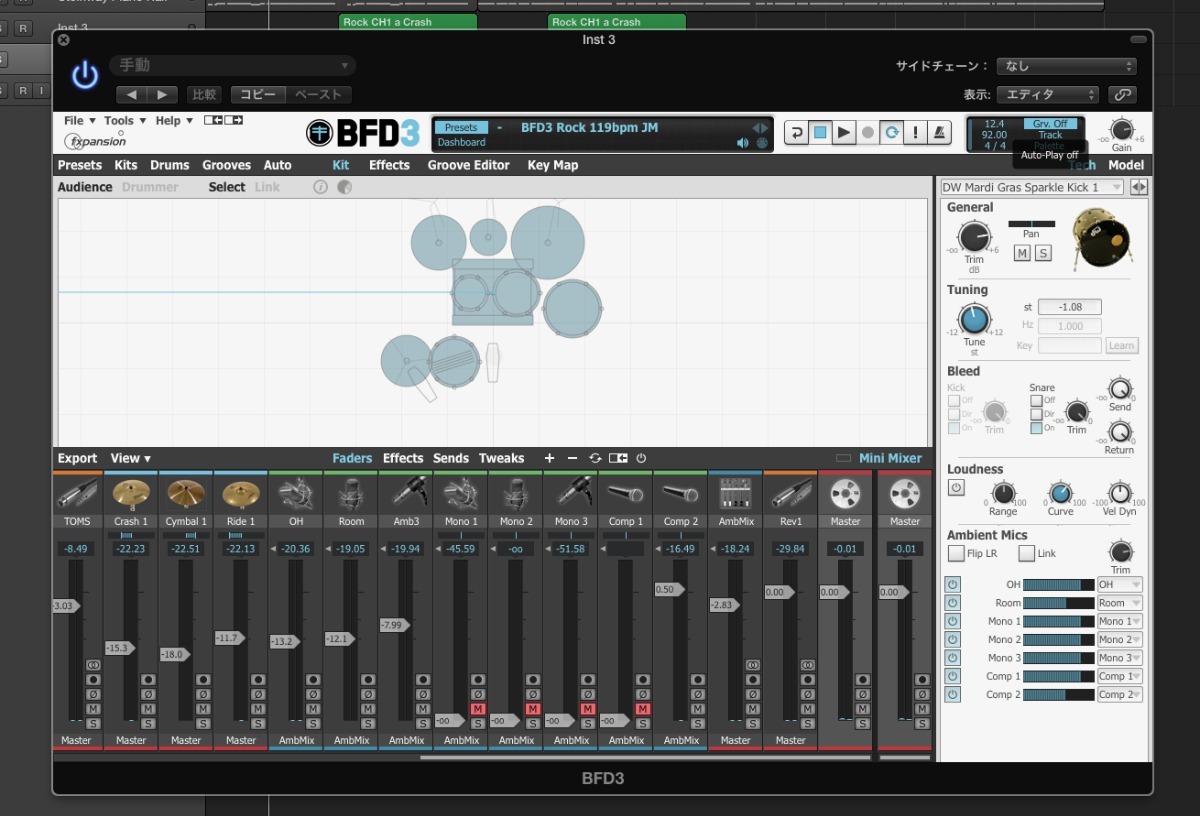1200x816 pixels.
Task: Switch mixer to Tweaks view
Action: 501,458
